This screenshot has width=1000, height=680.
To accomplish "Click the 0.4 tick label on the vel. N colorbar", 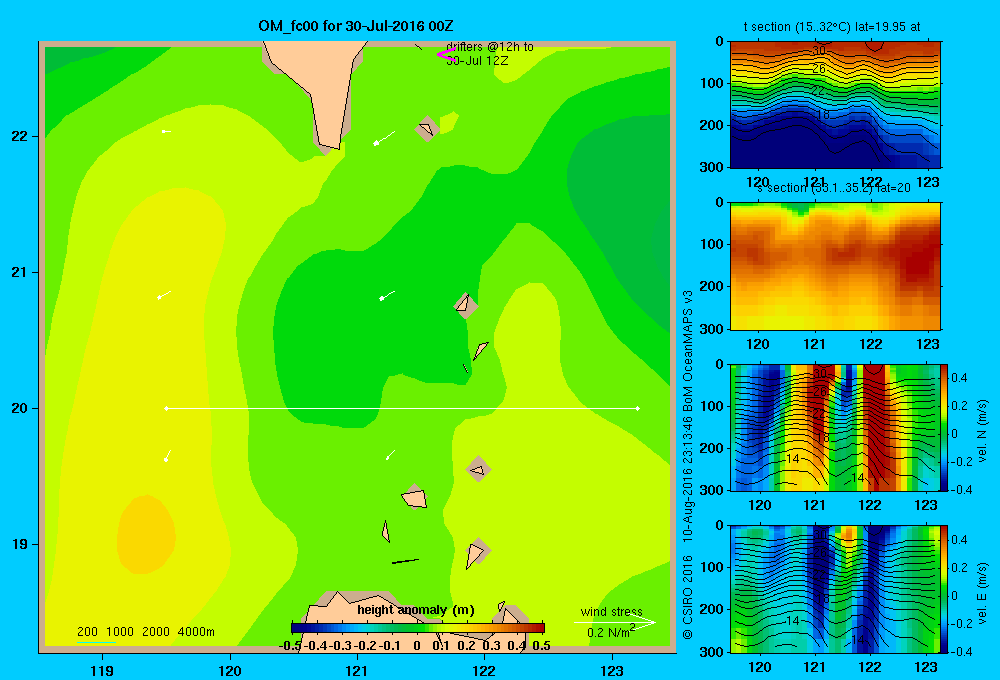I will pos(959,378).
